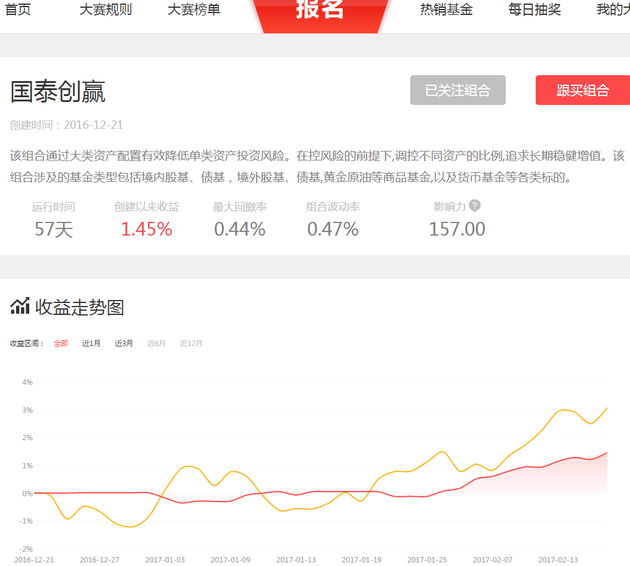Select the 近1月 yield range
The height and width of the screenshot is (566, 630).
(91, 343)
